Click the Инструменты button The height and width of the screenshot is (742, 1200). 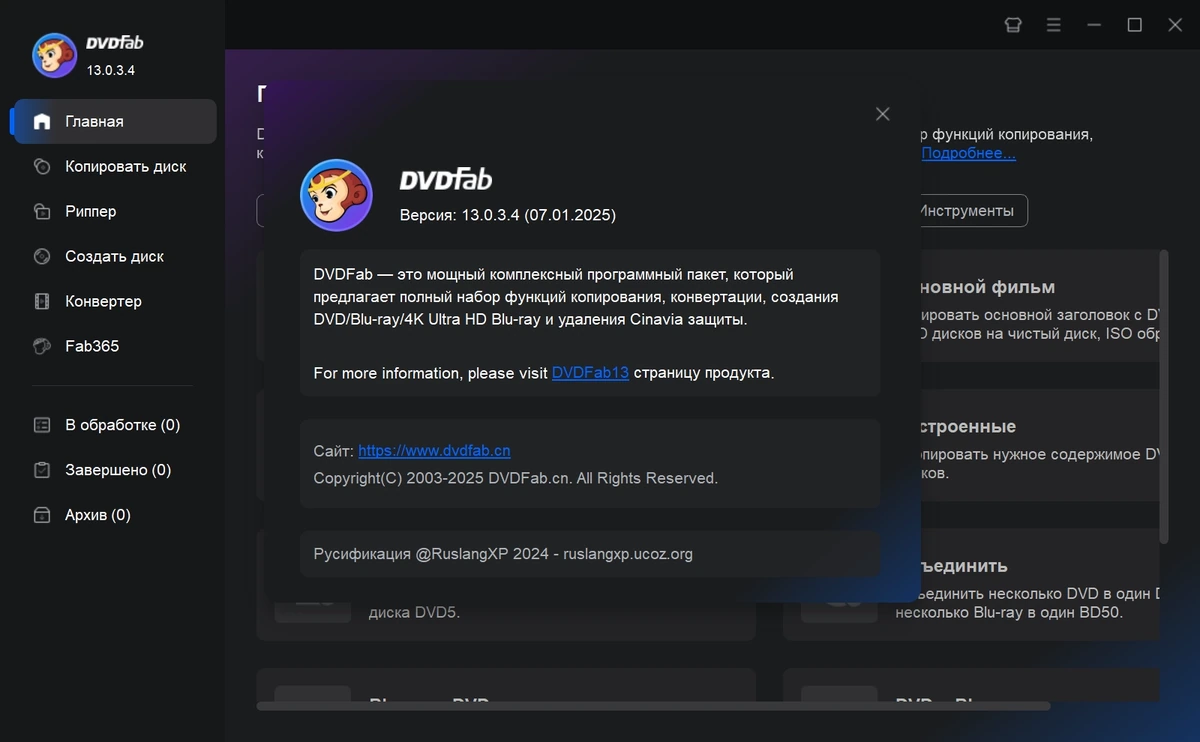tap(966, 211)
